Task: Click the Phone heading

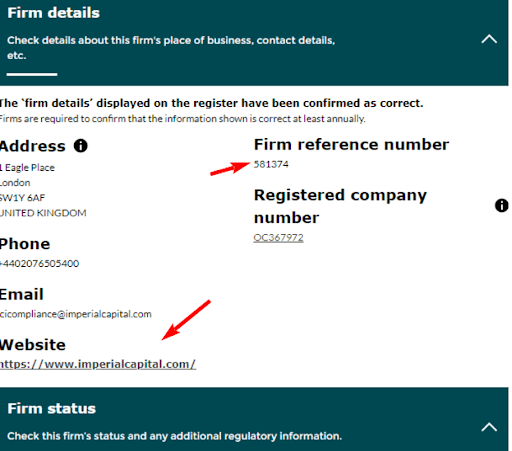Action: pos(25,244)
